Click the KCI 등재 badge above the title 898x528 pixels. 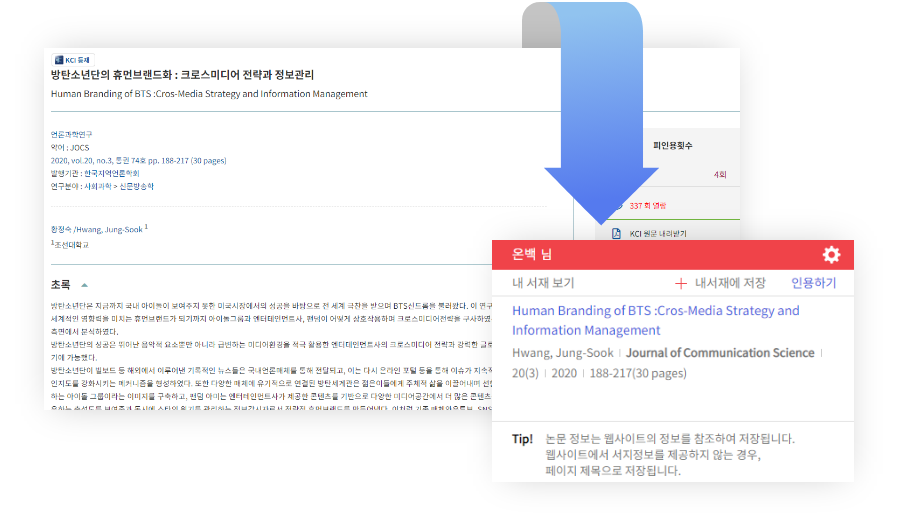(73, 60)
